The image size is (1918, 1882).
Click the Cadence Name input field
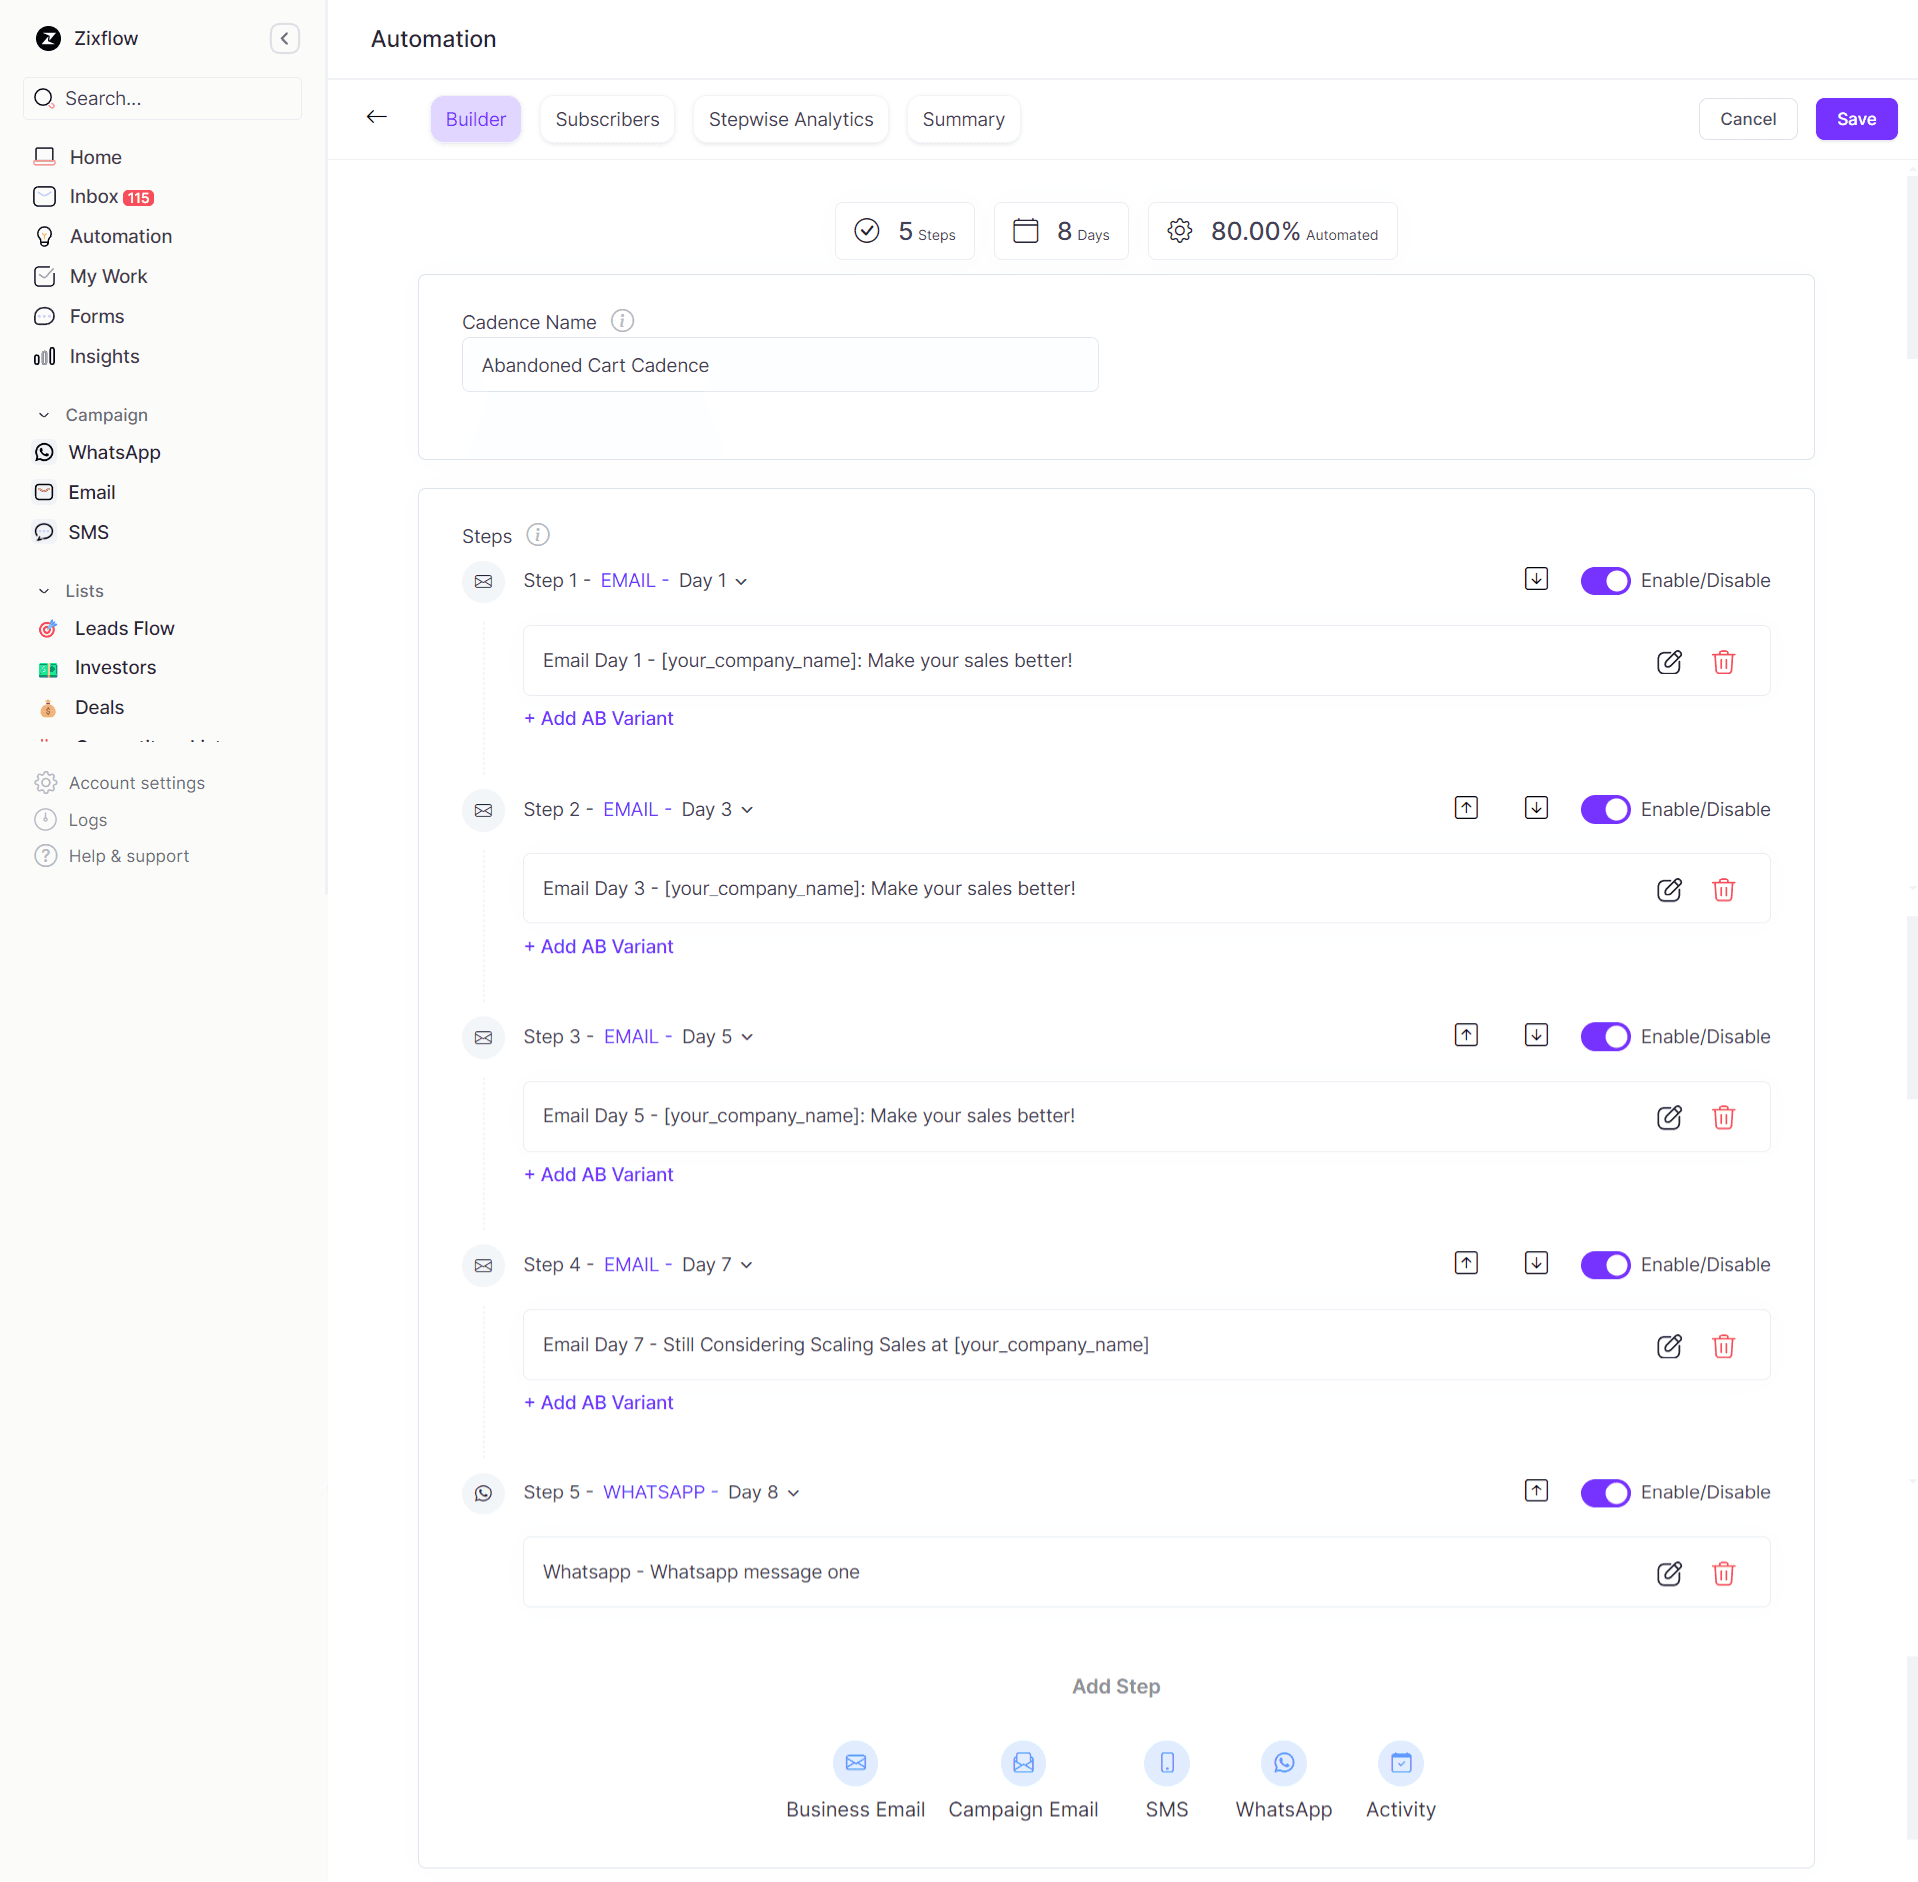click(x=779, y=365)
